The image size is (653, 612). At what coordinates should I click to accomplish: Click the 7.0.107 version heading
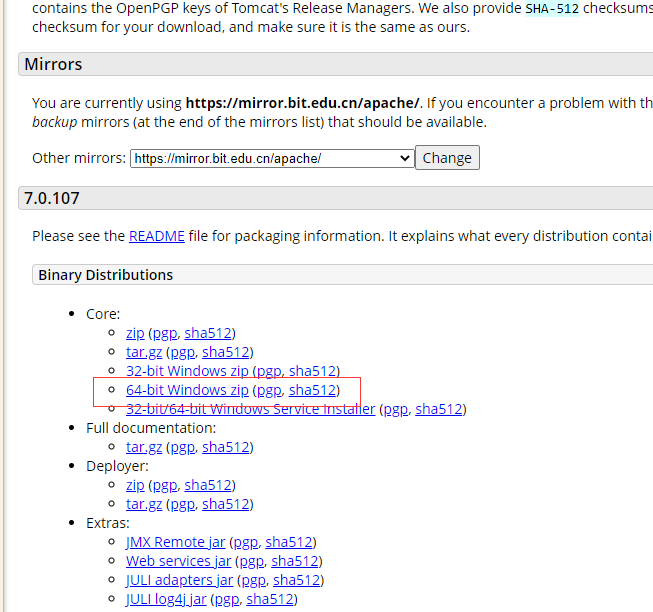(52, 198)
